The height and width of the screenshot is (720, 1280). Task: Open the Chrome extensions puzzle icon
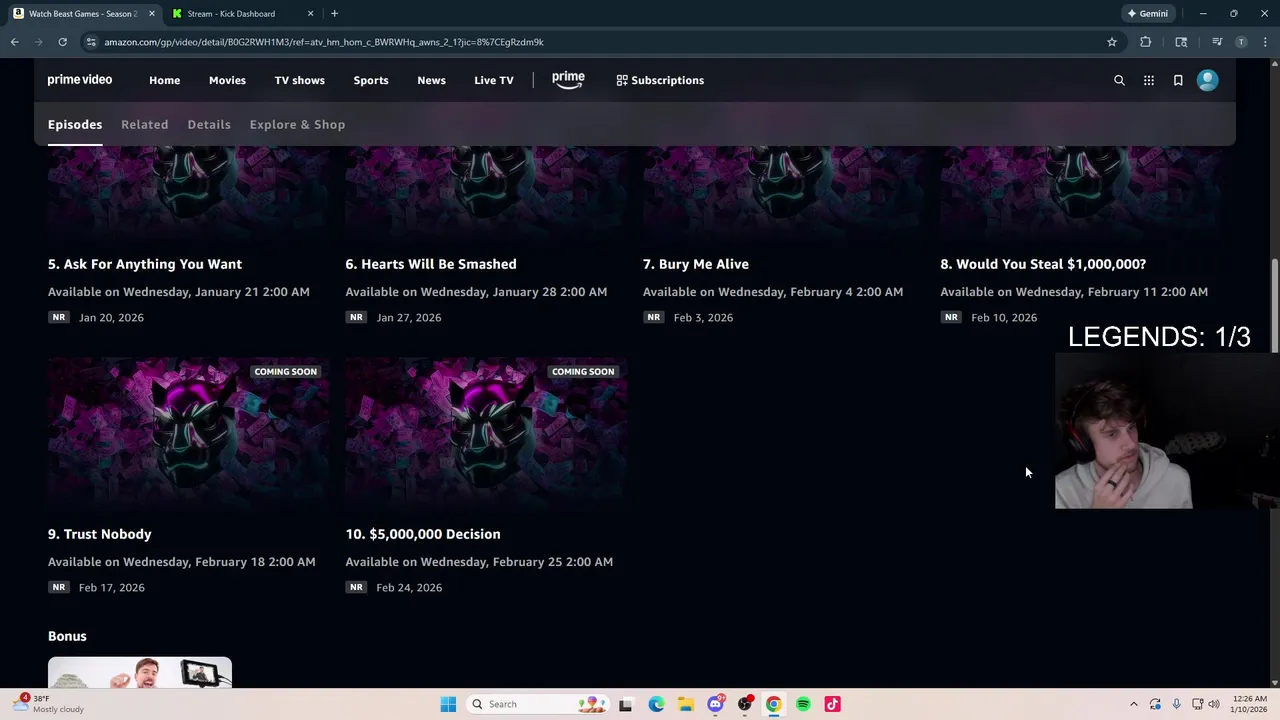pyautogui.click(x=1145, y=42)
